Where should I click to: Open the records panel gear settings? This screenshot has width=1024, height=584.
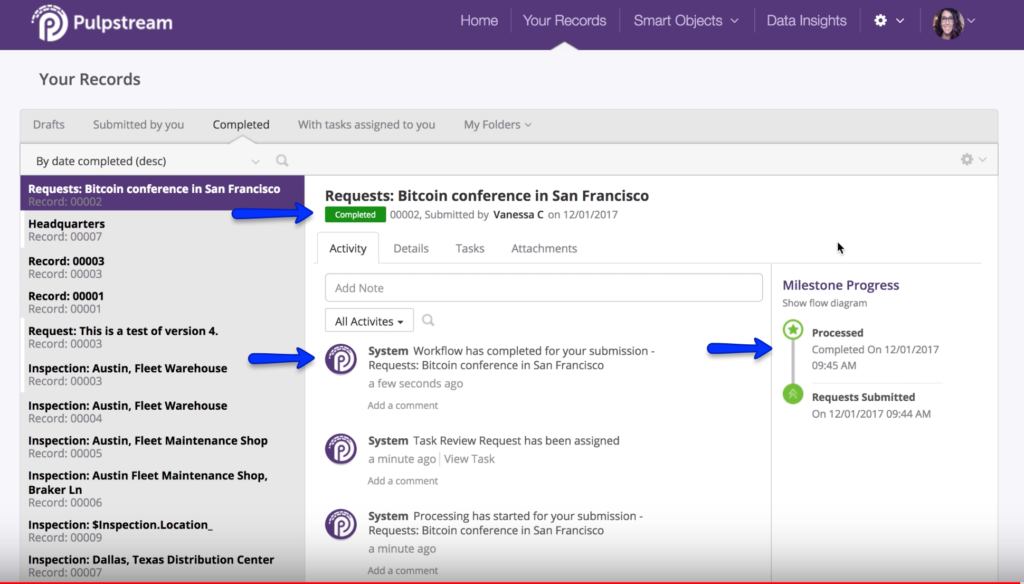[x=966, y=160]
